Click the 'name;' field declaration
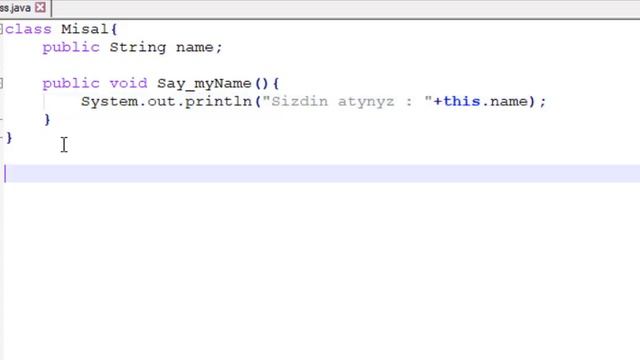640x360 pixels. click(199, 47)
